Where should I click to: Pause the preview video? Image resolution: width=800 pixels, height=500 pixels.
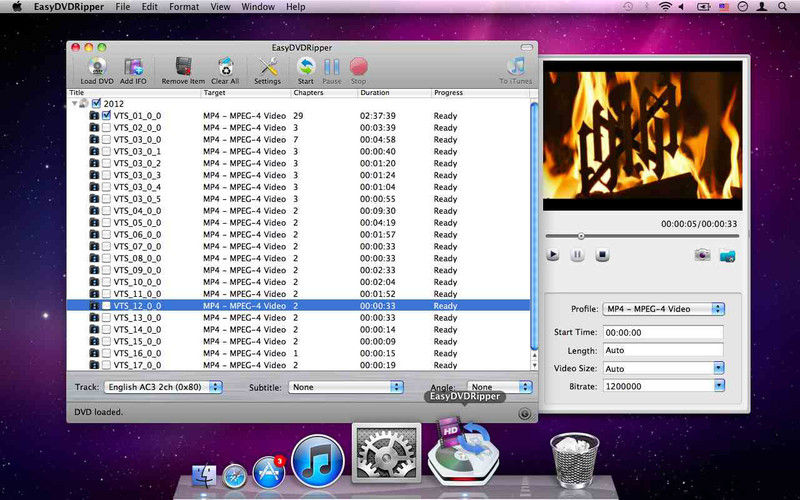coord(577,255)
